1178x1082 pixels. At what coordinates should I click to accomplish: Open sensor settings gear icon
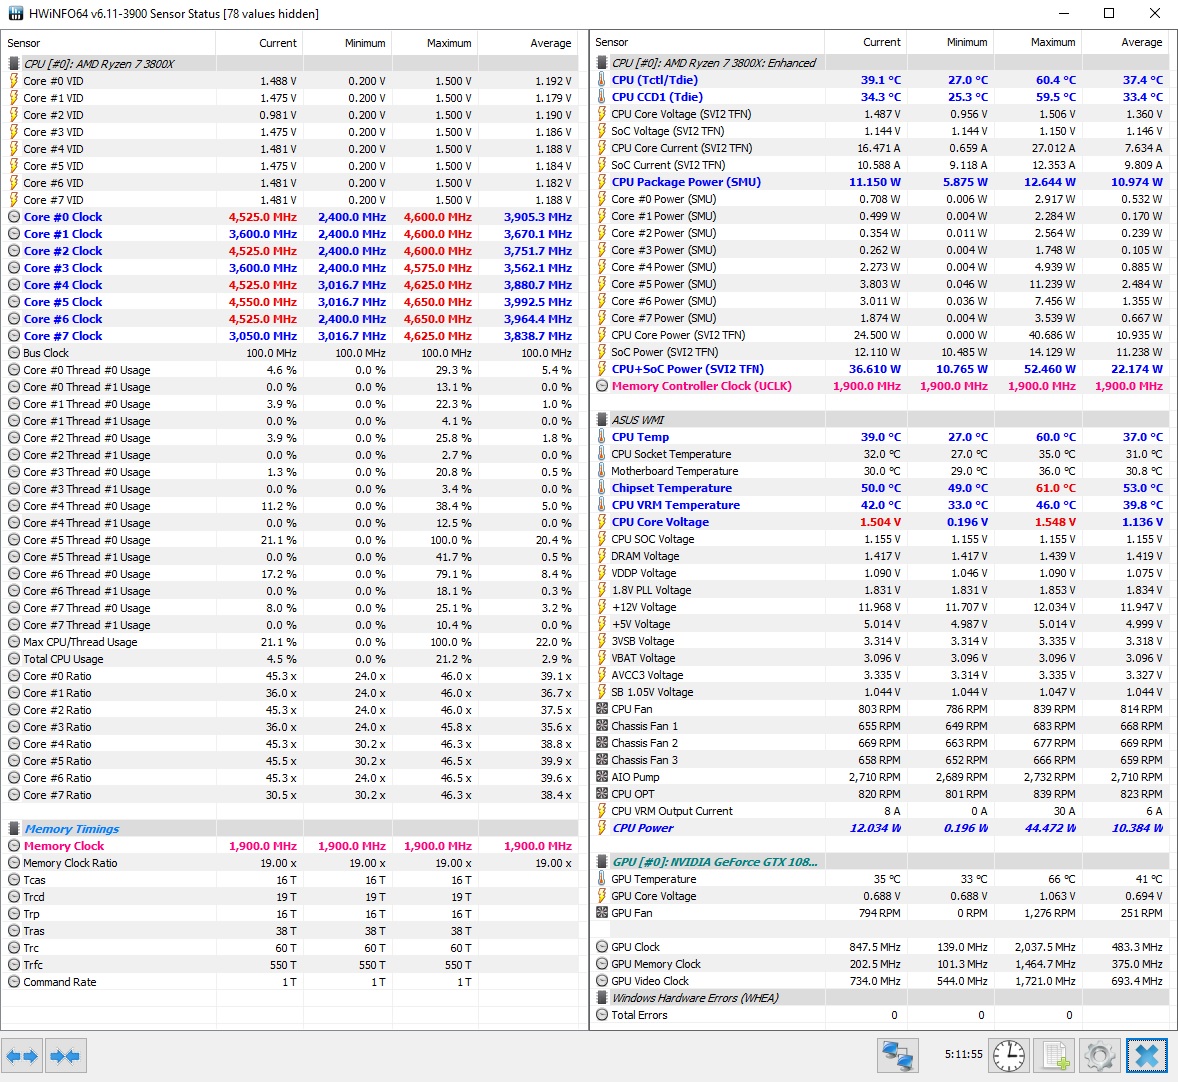tap(1100, 1056)
